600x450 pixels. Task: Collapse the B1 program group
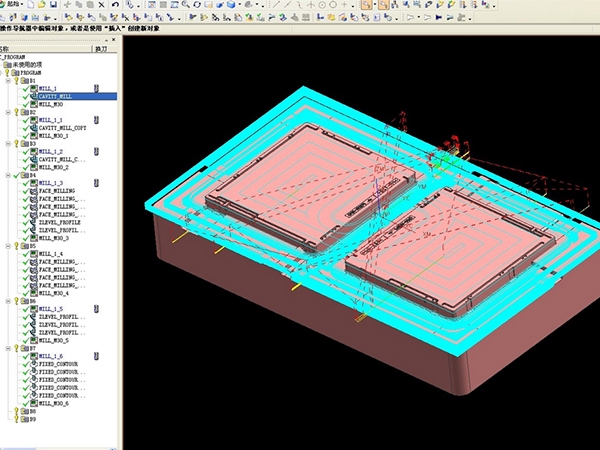pos(8,81)
